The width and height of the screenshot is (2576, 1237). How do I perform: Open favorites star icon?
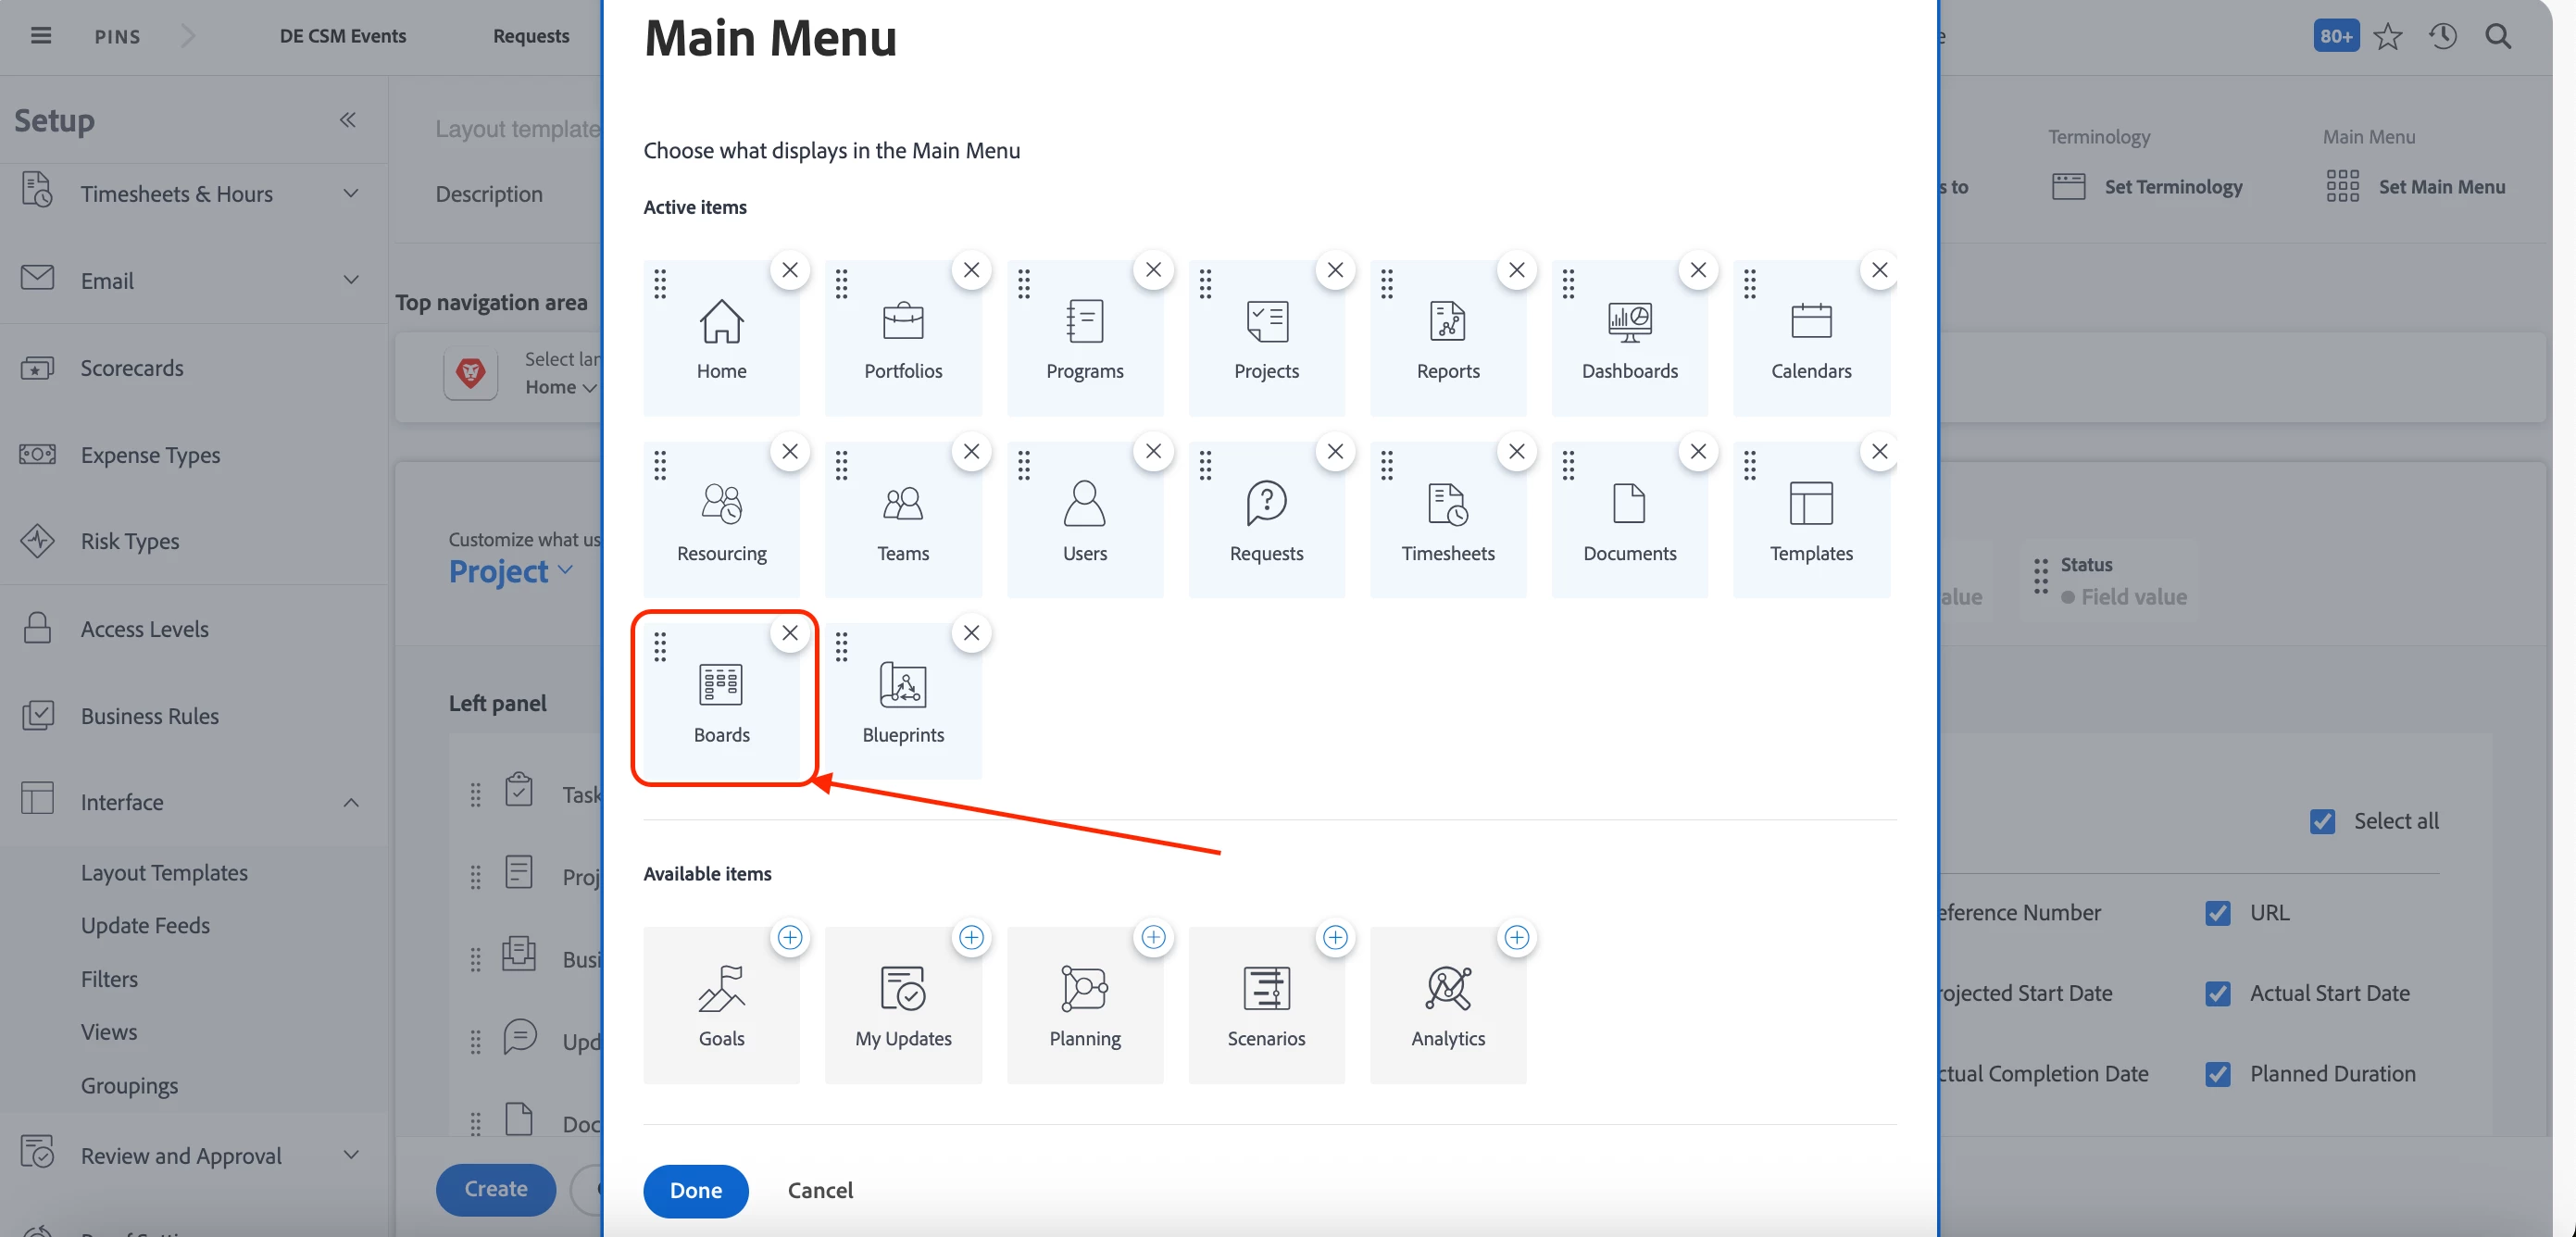pyautogui.click(x=2387, y=36)
